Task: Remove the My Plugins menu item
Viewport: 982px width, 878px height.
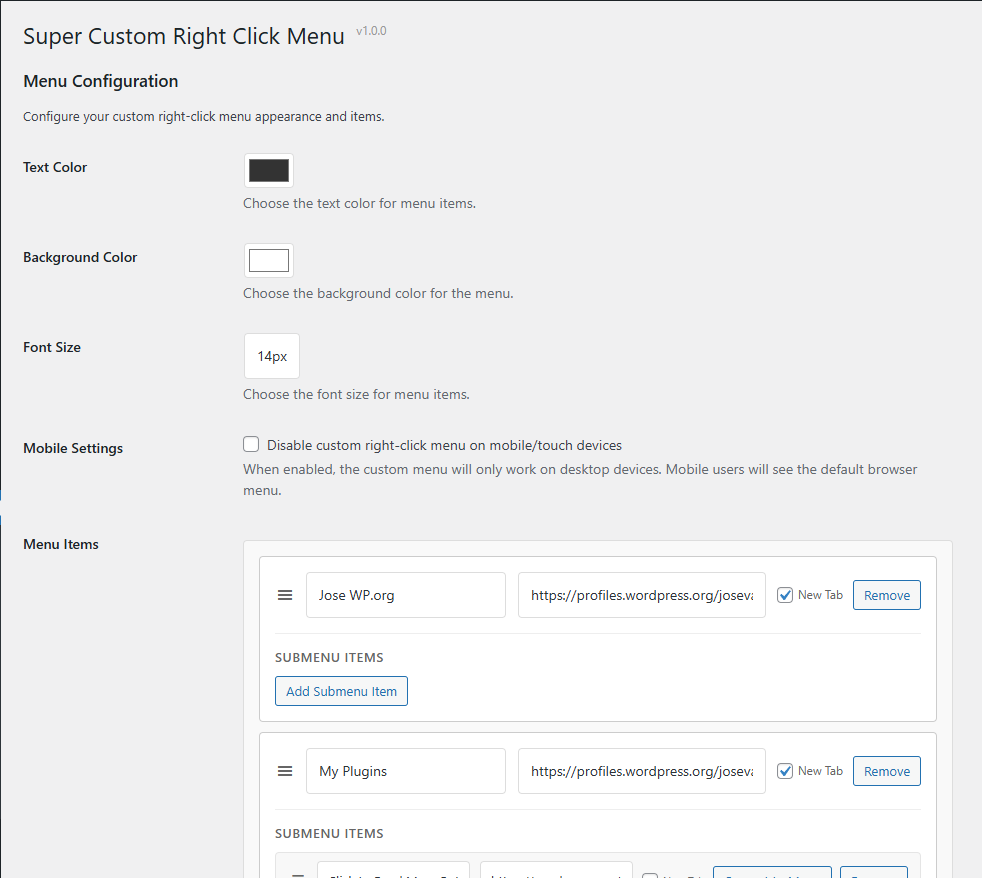Action: (886, 771)
